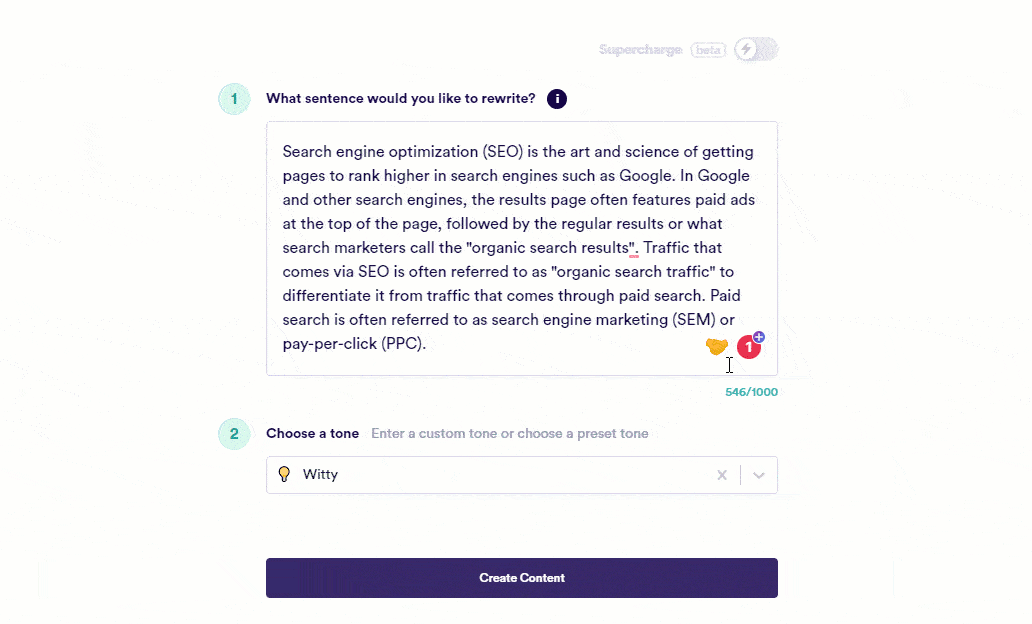Viewport: 1032px width, 624px height.
Task: Expand the tone dropdown chevron
Action: [x=759, y=475]
